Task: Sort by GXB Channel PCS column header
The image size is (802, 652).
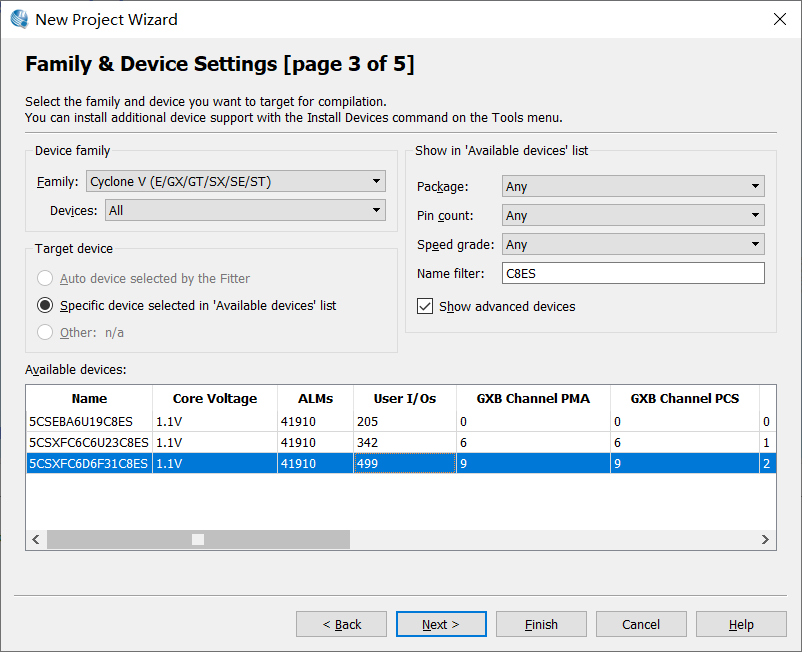Action: [x=685, y=398]
